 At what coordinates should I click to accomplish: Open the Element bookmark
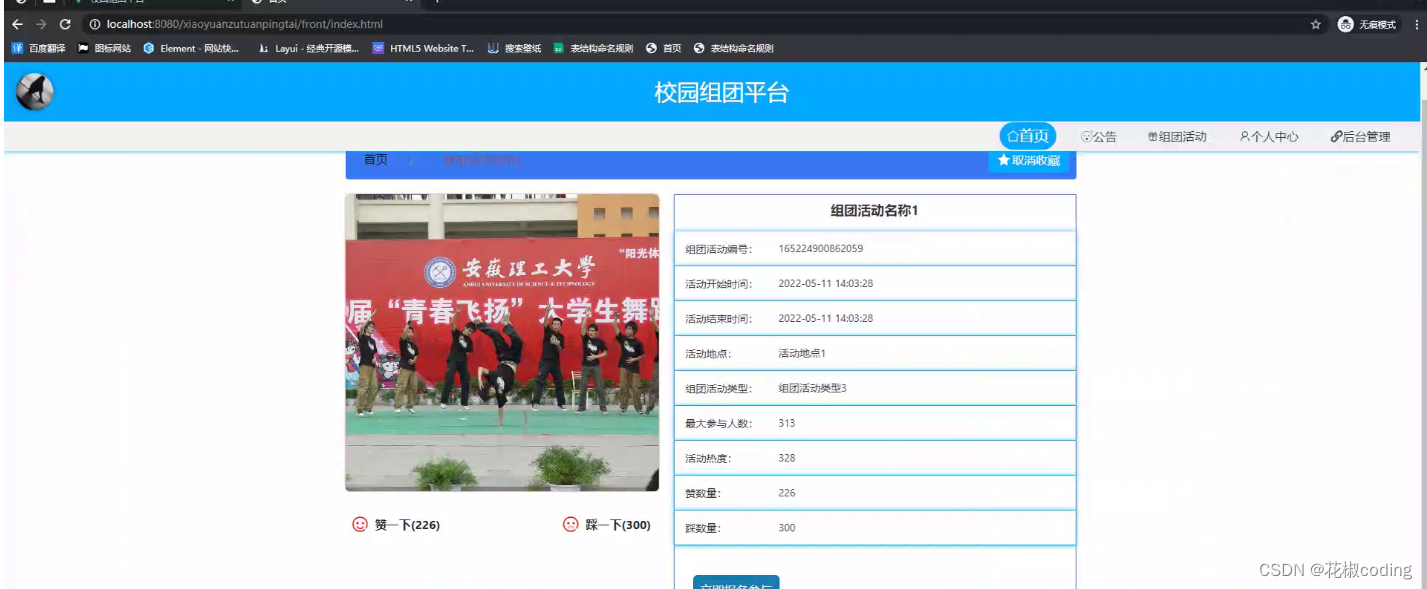click(x=191, y=48)
